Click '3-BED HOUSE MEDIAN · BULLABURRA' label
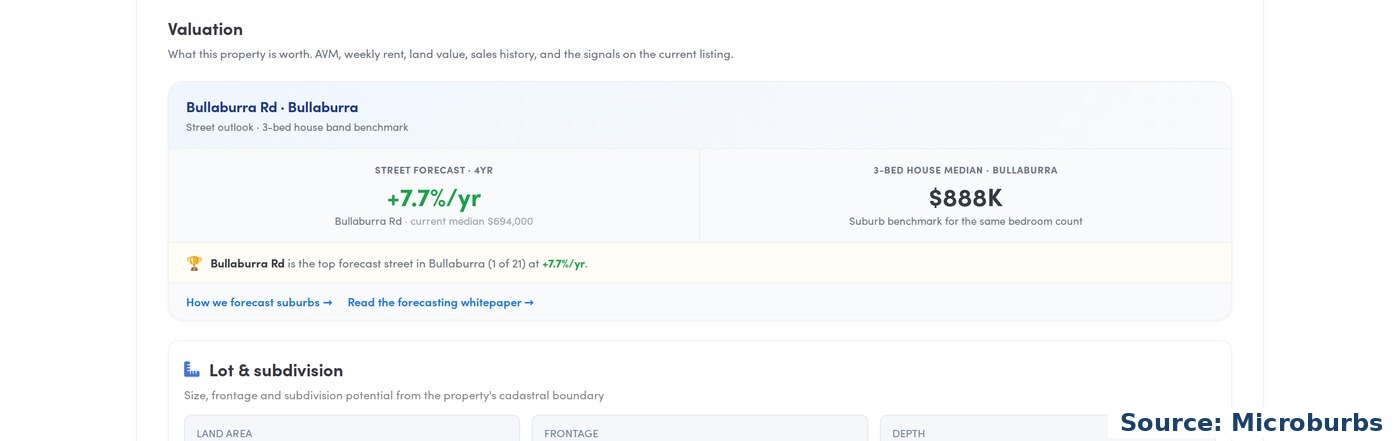 (x=965, y=170)
